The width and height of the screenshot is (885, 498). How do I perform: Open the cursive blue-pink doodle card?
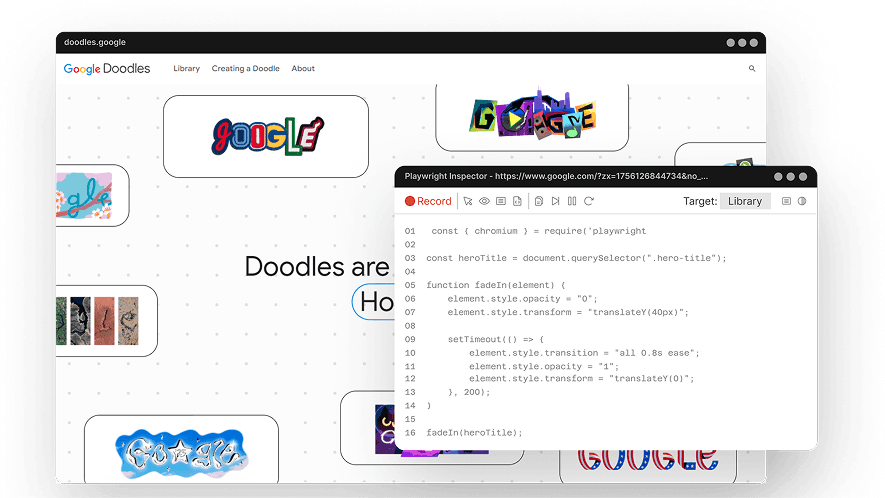click(x=93, y=195)
